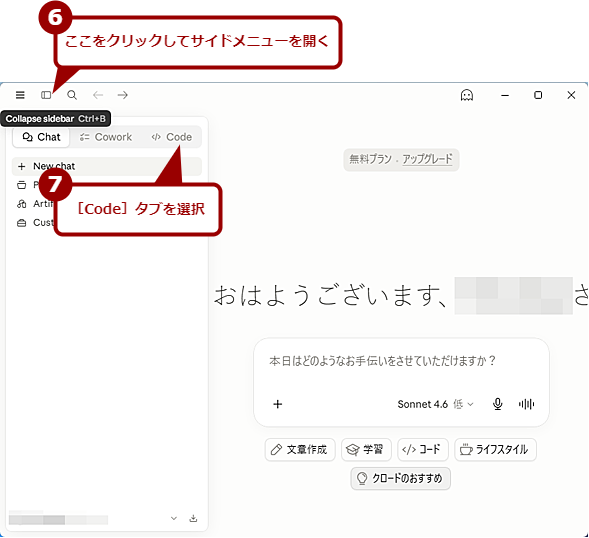Choose the 文章作成 suggestion chip
Screen dimensions: 589x538
click(300, 449)
